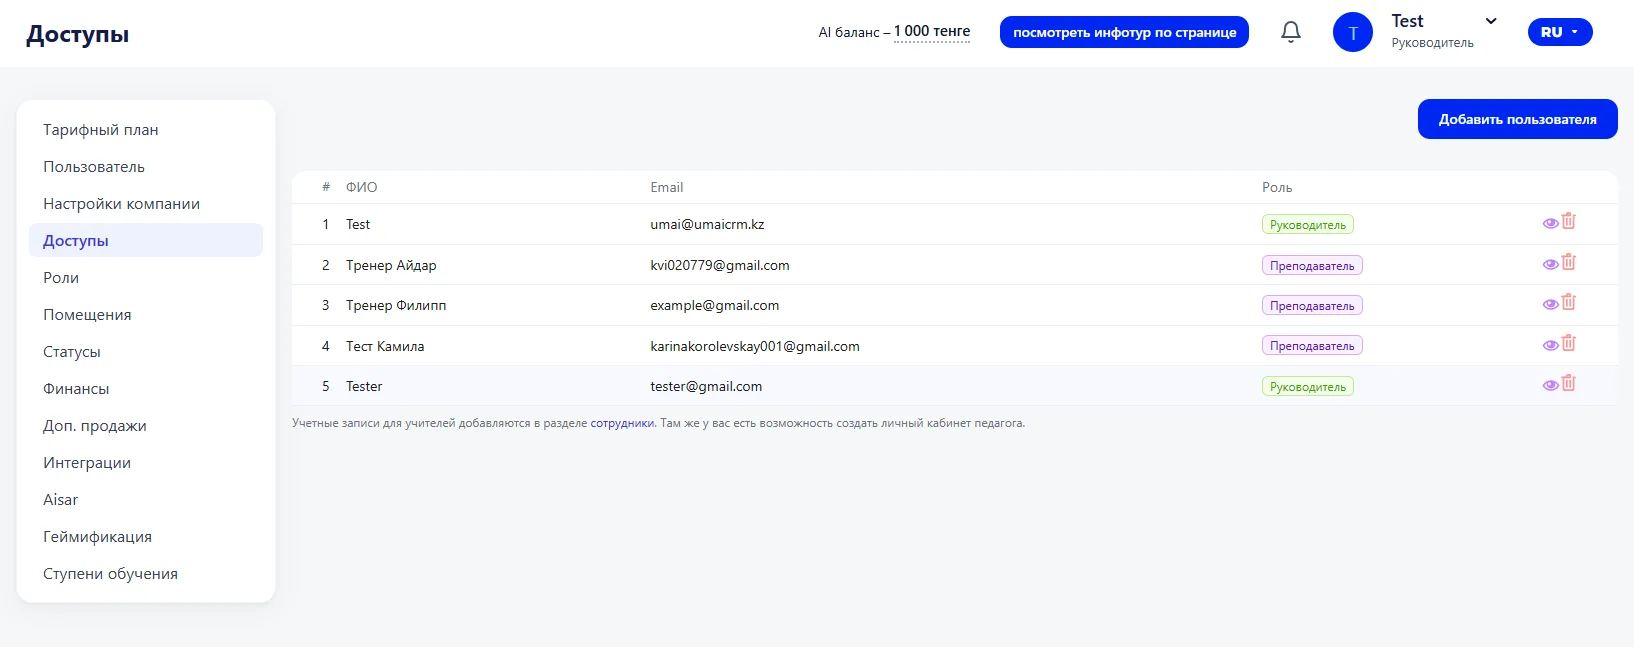
Task: Click the 1 000 тенге balance link
Action: pos(932,32)
